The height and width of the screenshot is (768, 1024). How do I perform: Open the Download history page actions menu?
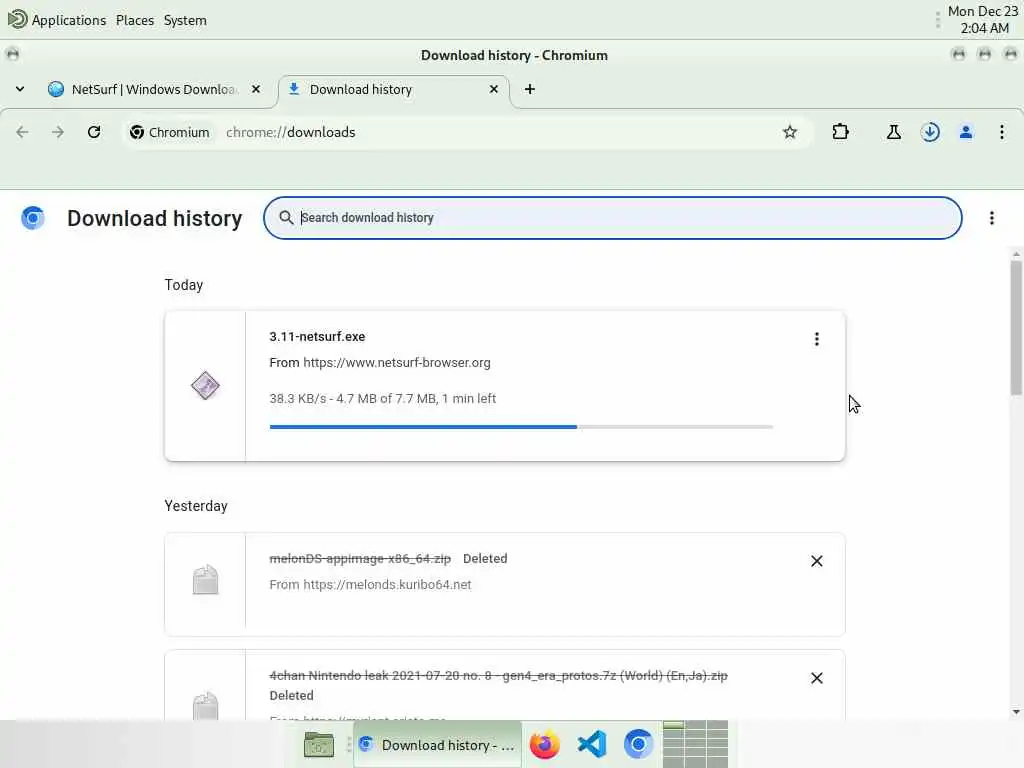coord(991,218)
